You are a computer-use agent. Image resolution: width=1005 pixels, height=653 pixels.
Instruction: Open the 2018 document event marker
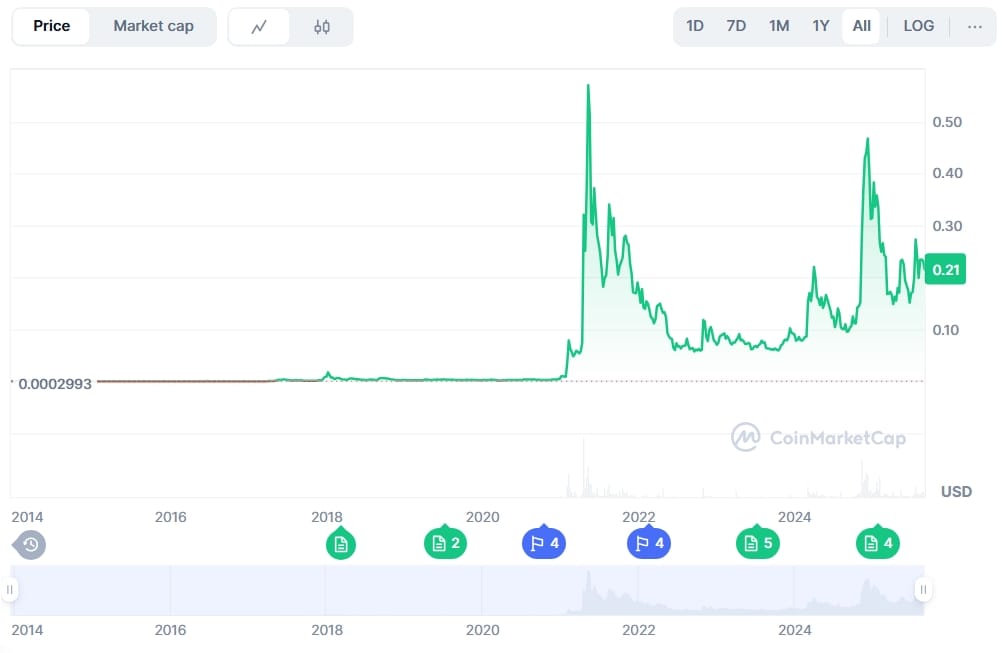pos(341,544)
